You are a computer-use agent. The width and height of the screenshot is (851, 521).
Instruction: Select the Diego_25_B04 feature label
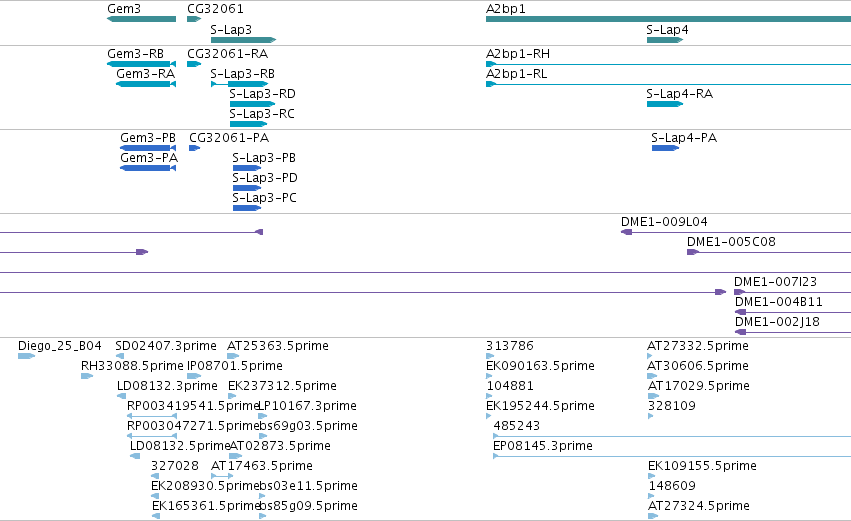point(60,346)
